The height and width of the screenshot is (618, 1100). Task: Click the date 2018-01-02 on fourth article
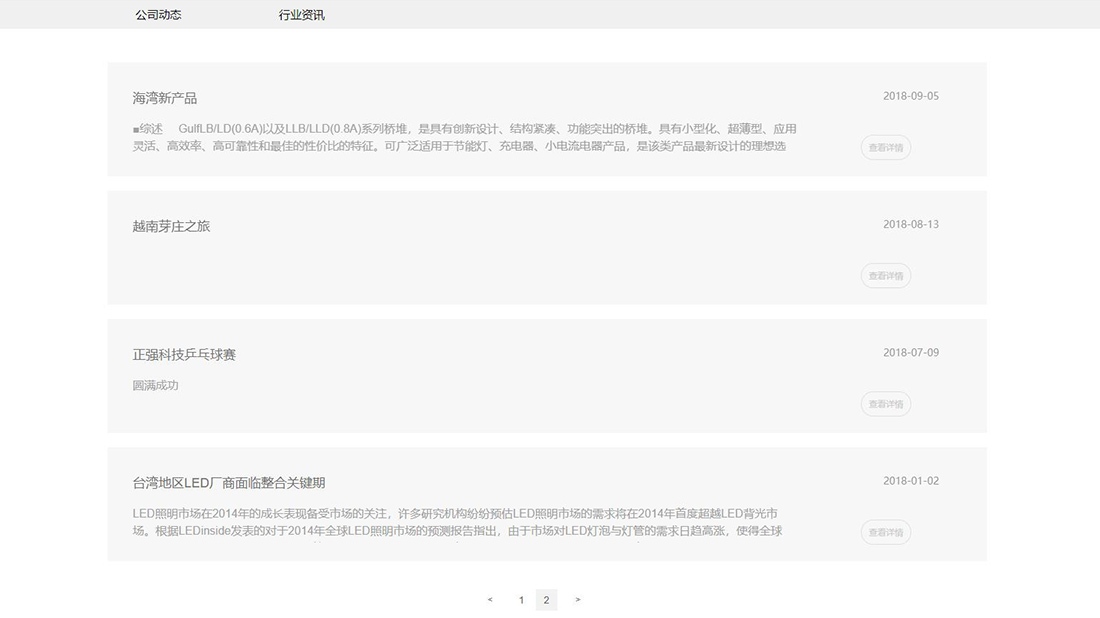point(910,480)
